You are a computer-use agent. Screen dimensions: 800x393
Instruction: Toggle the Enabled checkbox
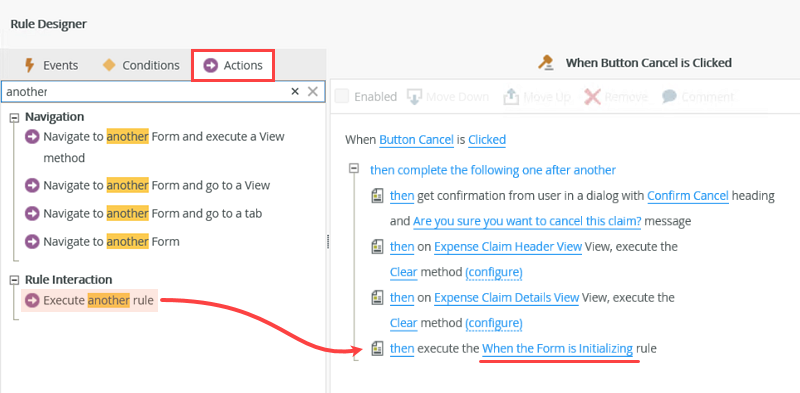(342, 96)
